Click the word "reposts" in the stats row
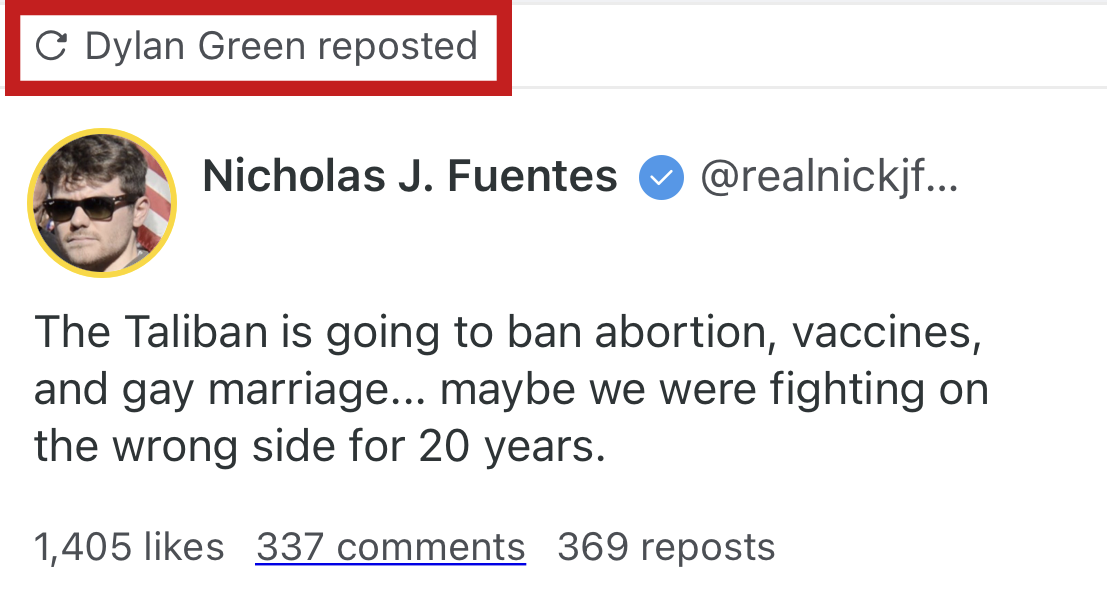This screenshot has height=593, width=1107. click(x=708, y=547)
